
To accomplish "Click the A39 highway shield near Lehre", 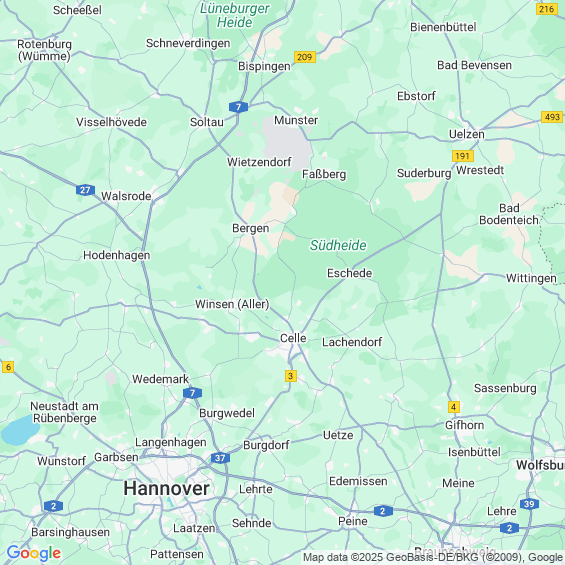I will click(529, 504).
